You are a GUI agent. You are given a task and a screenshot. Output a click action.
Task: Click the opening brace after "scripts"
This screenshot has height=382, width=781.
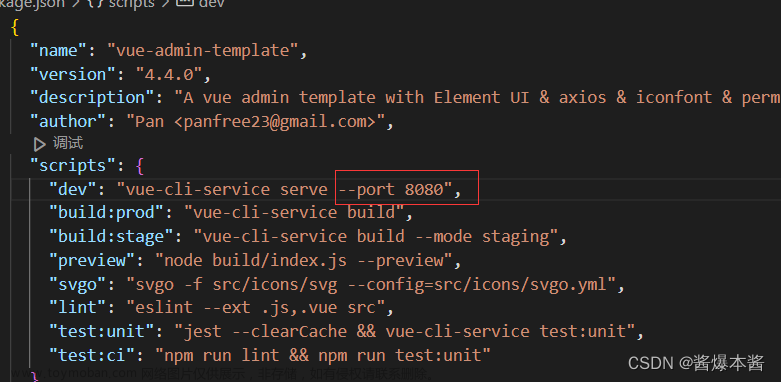tap(140, 166)
